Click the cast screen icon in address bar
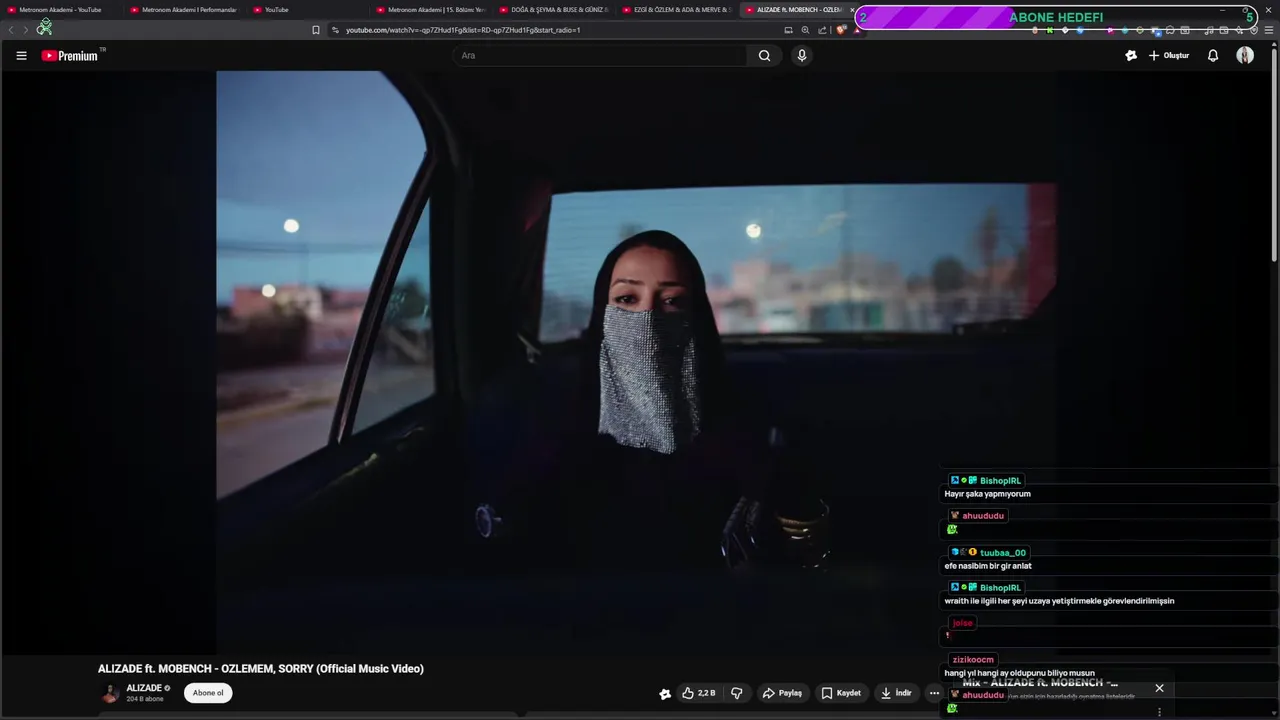This screenshot has height=720, width=1280. pyautogui.click(x=788, y=30)
